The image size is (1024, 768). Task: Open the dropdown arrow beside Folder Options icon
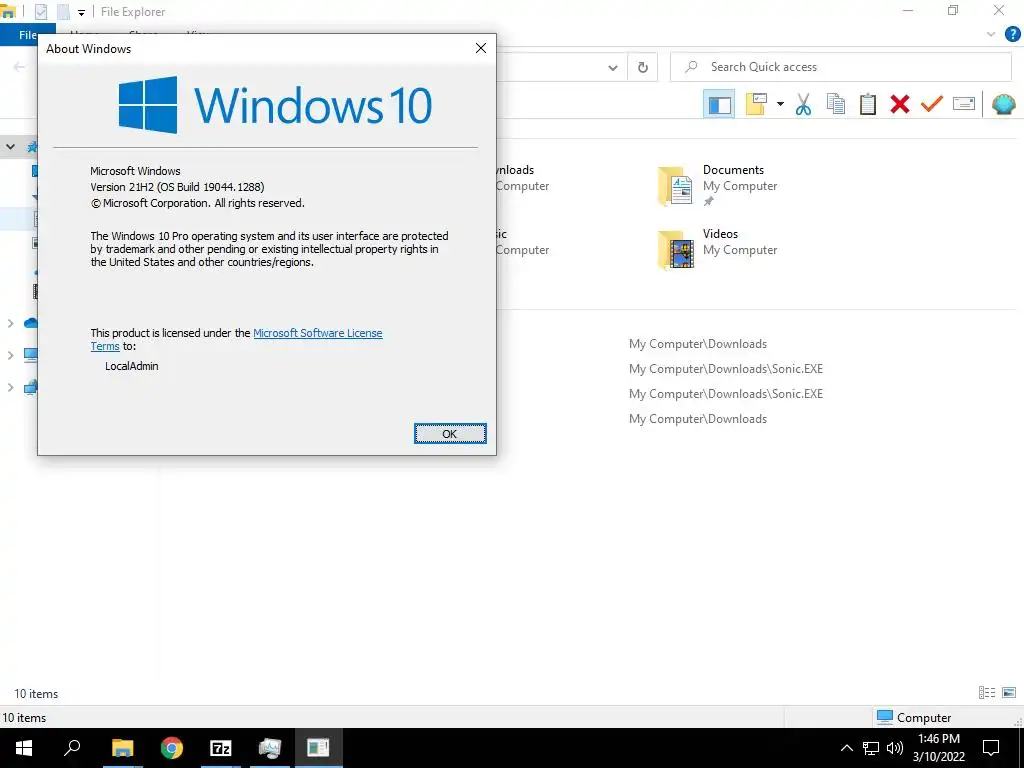[x=780, y=104]
